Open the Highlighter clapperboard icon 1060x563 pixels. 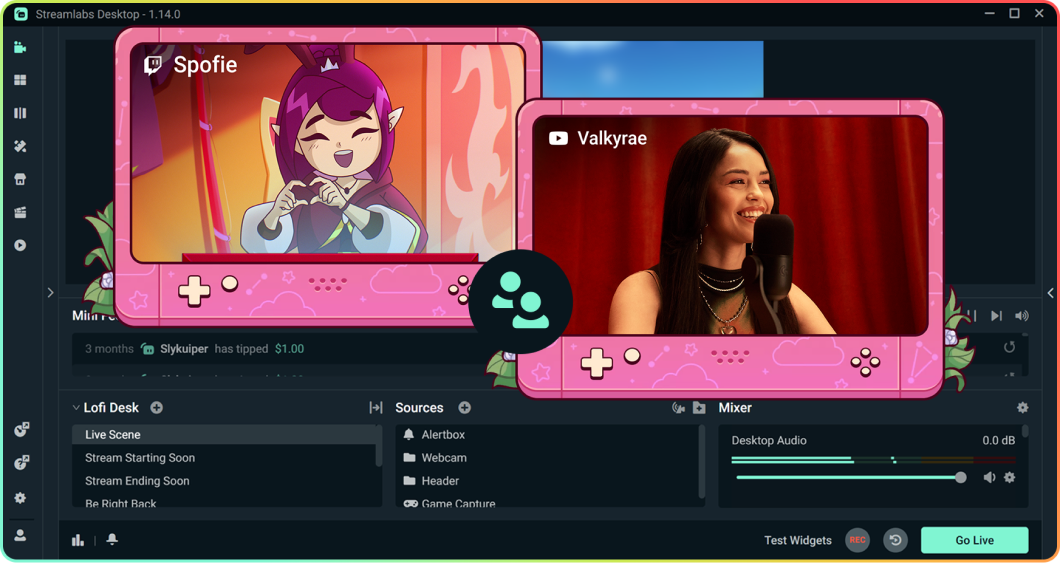(20, 212)
